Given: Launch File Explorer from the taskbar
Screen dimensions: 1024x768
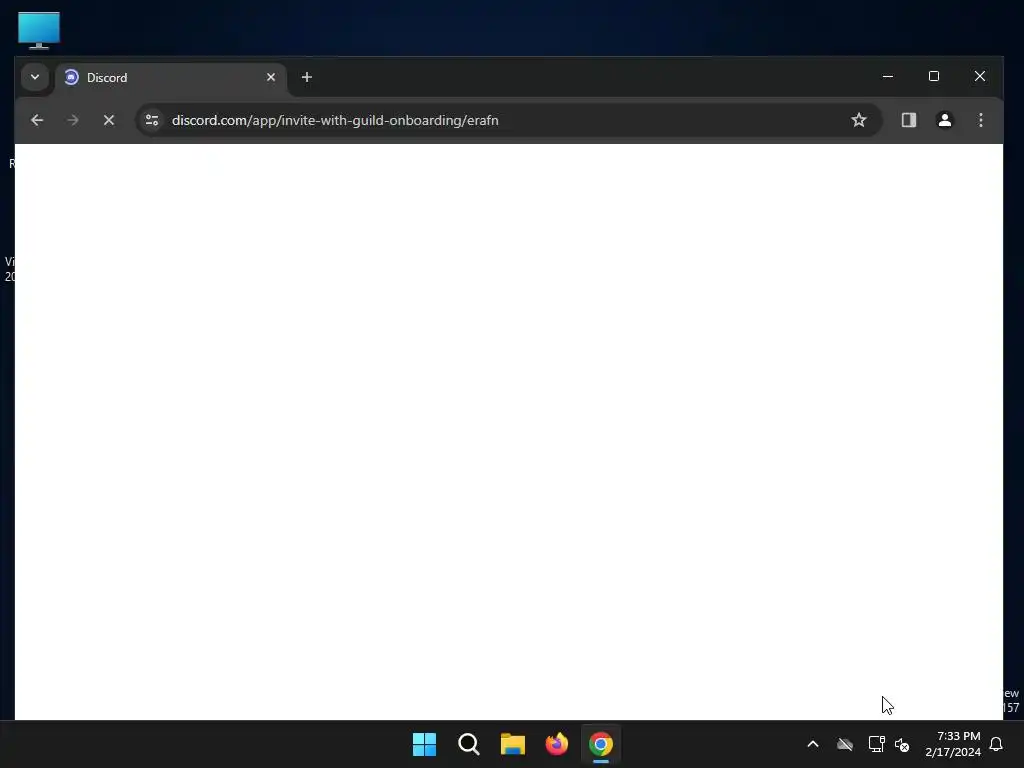Looking at the screenshot, I should pos(513,744).
